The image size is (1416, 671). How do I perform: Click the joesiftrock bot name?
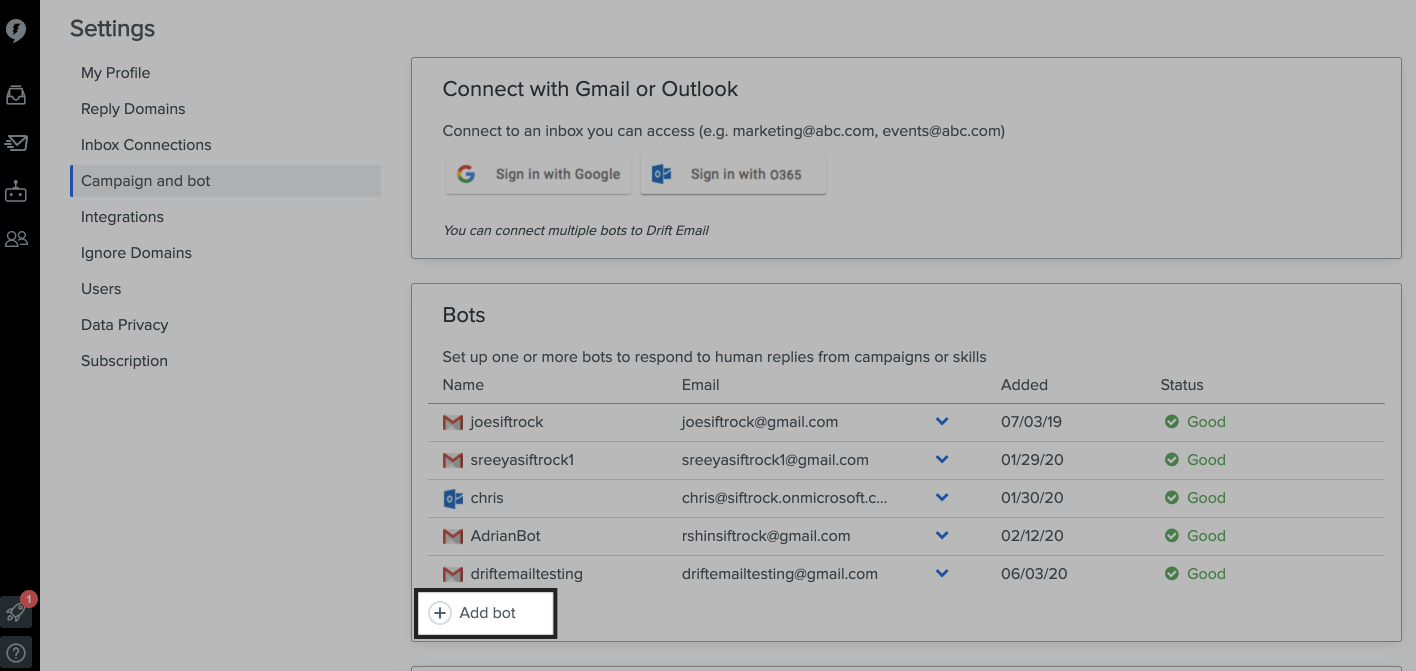[x=507, y=422]
